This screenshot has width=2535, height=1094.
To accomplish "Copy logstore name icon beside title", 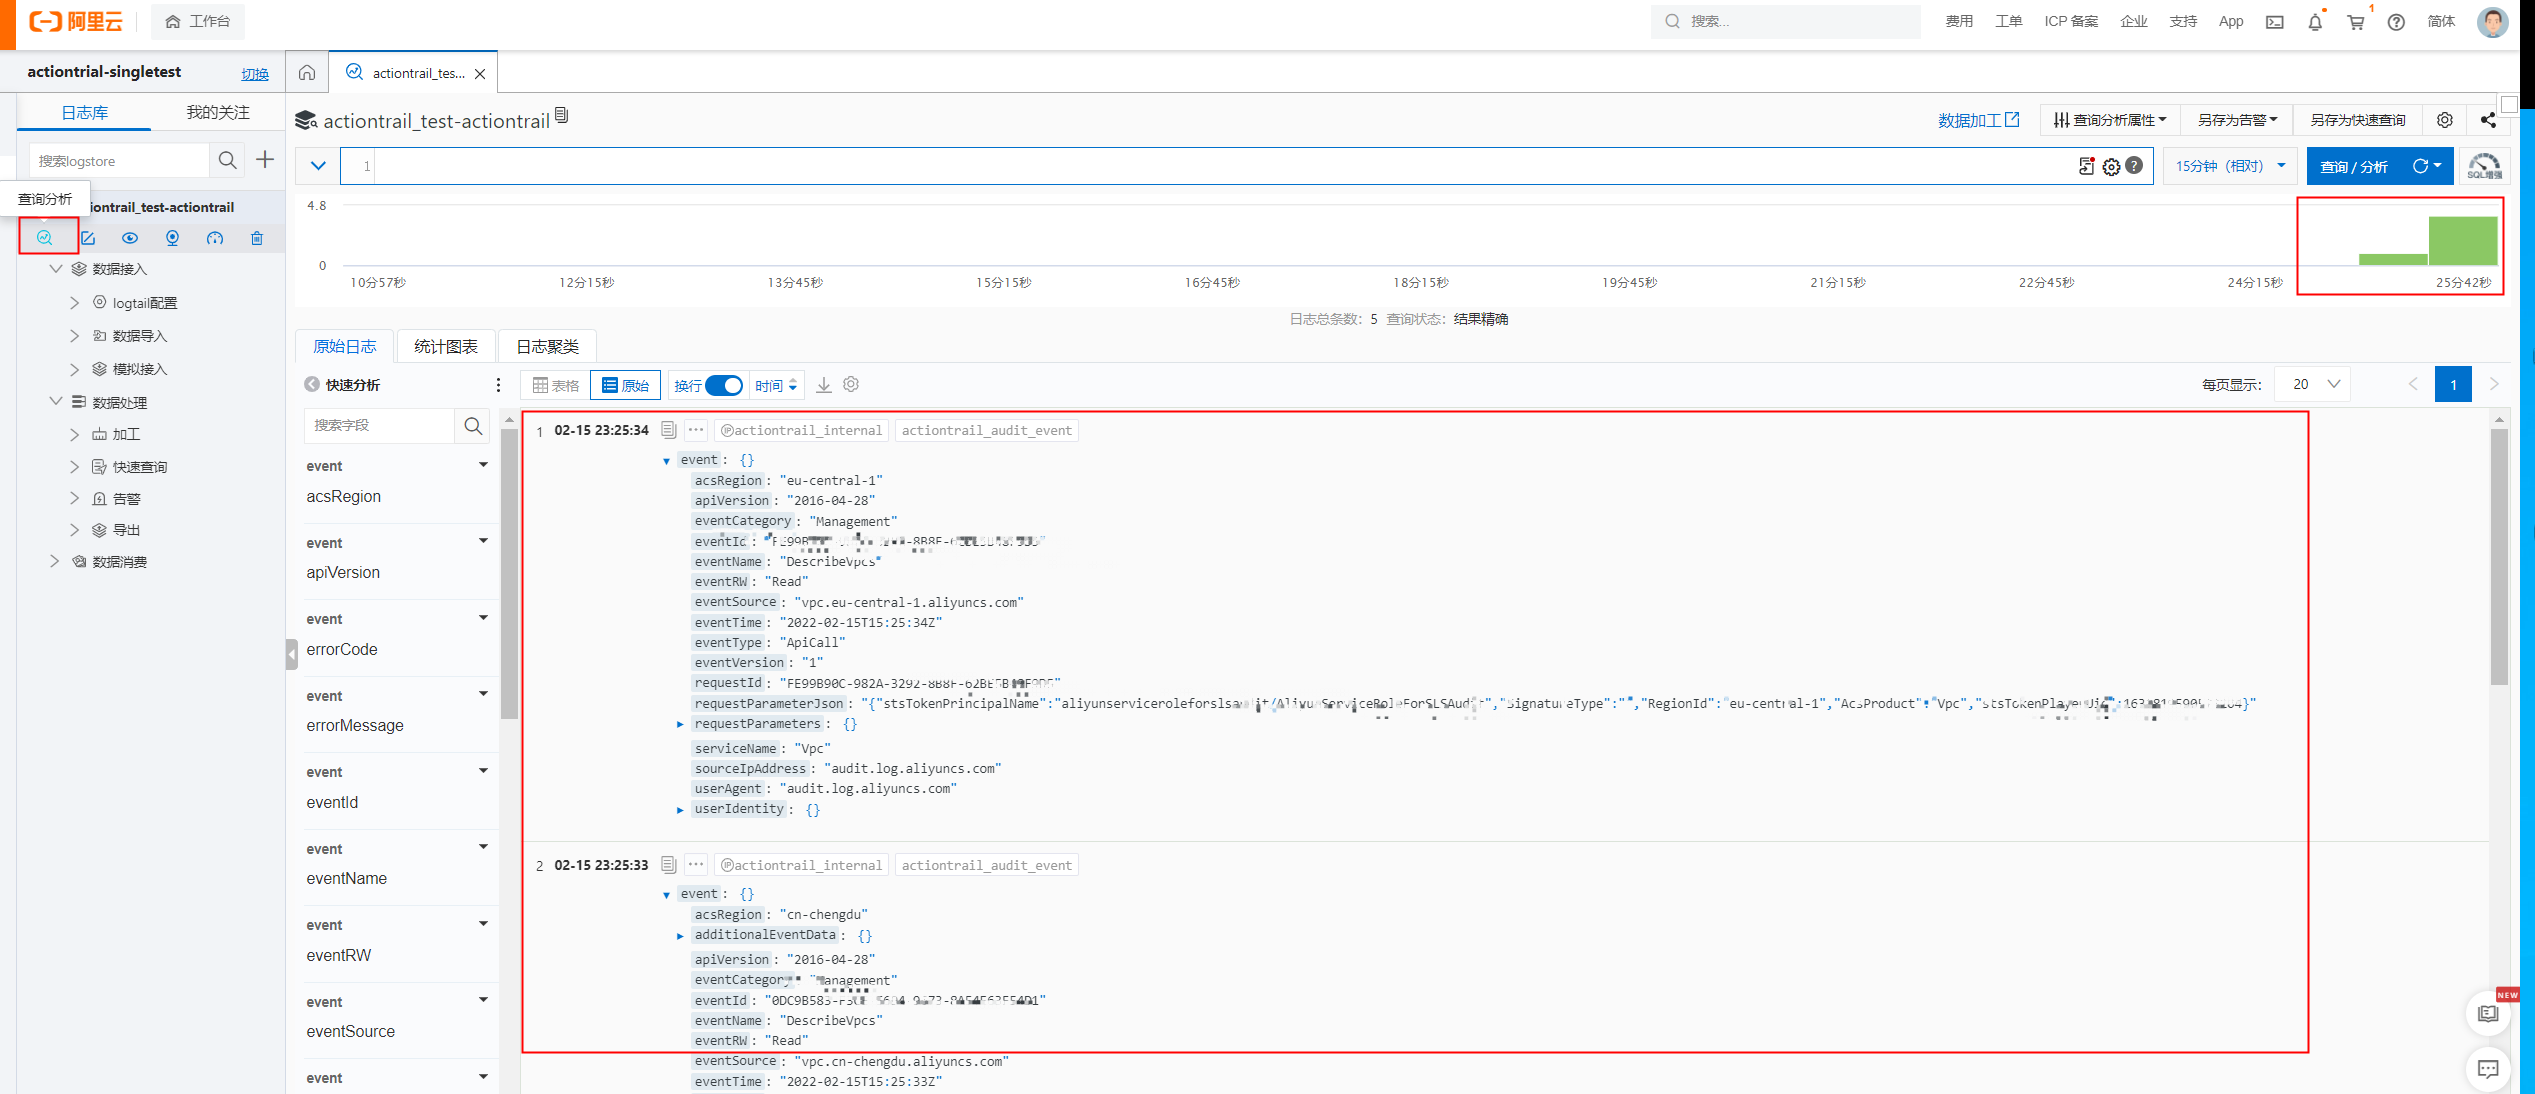I will coord(562,116).
